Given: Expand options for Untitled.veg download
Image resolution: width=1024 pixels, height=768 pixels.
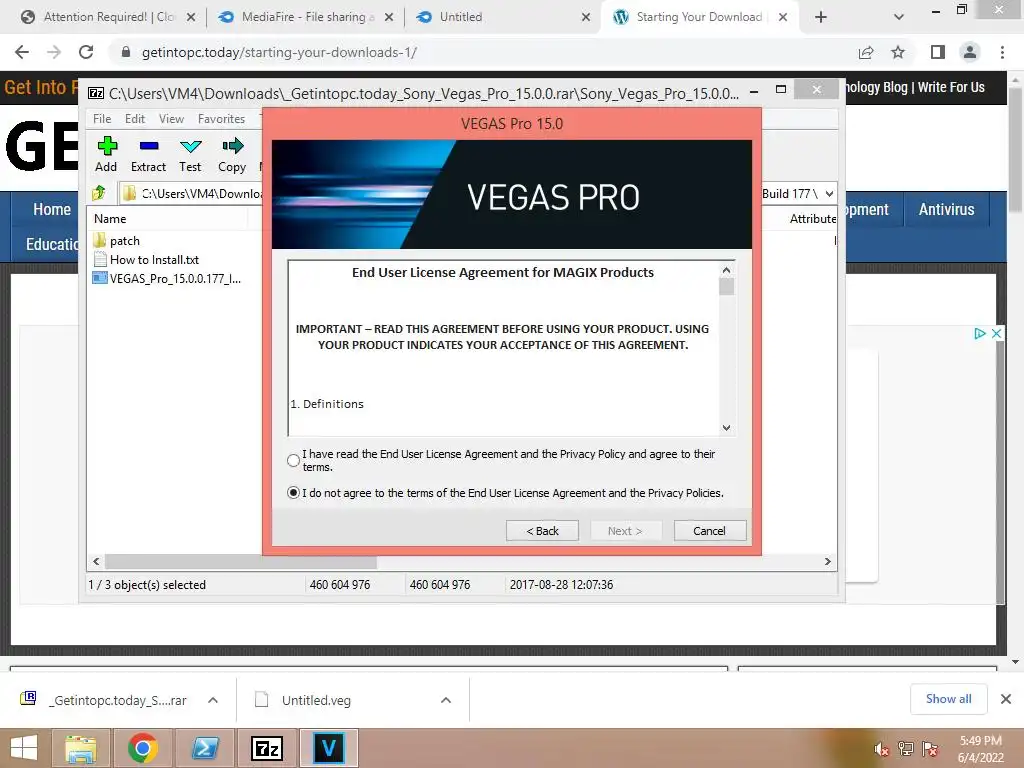Looking at the screenshot, I should point(446,700).
